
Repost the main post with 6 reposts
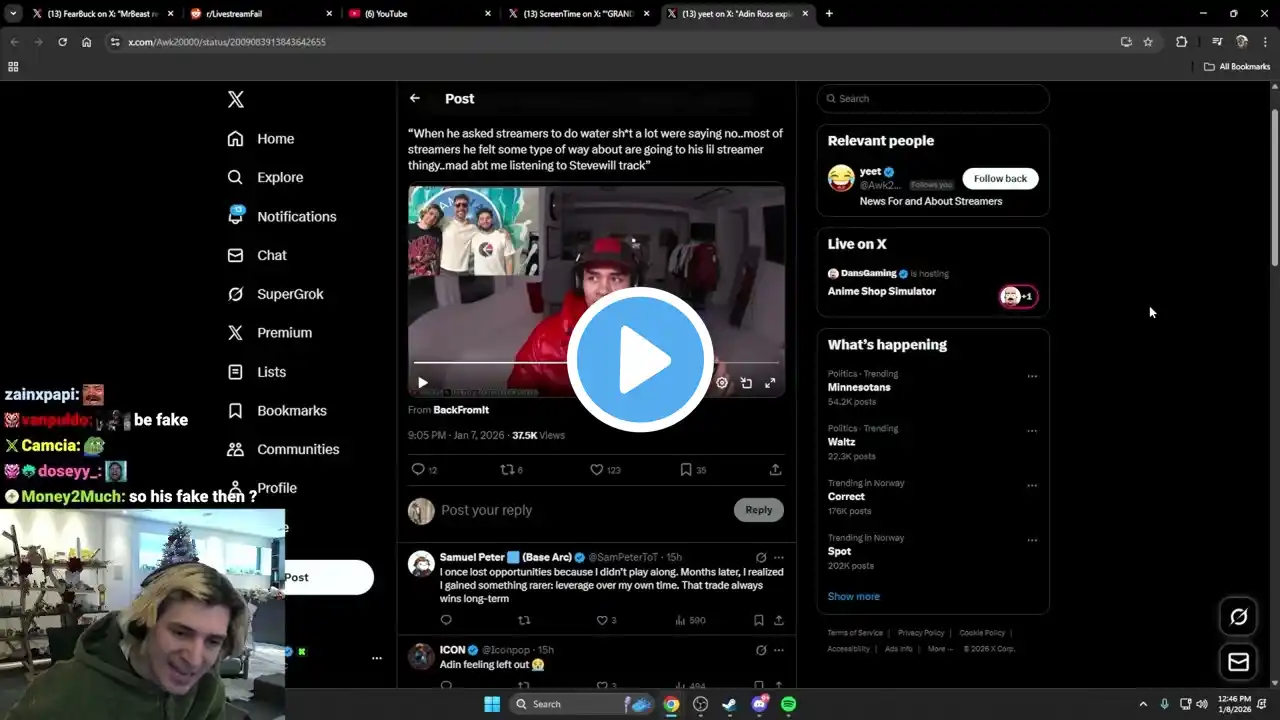pos(507,469)
